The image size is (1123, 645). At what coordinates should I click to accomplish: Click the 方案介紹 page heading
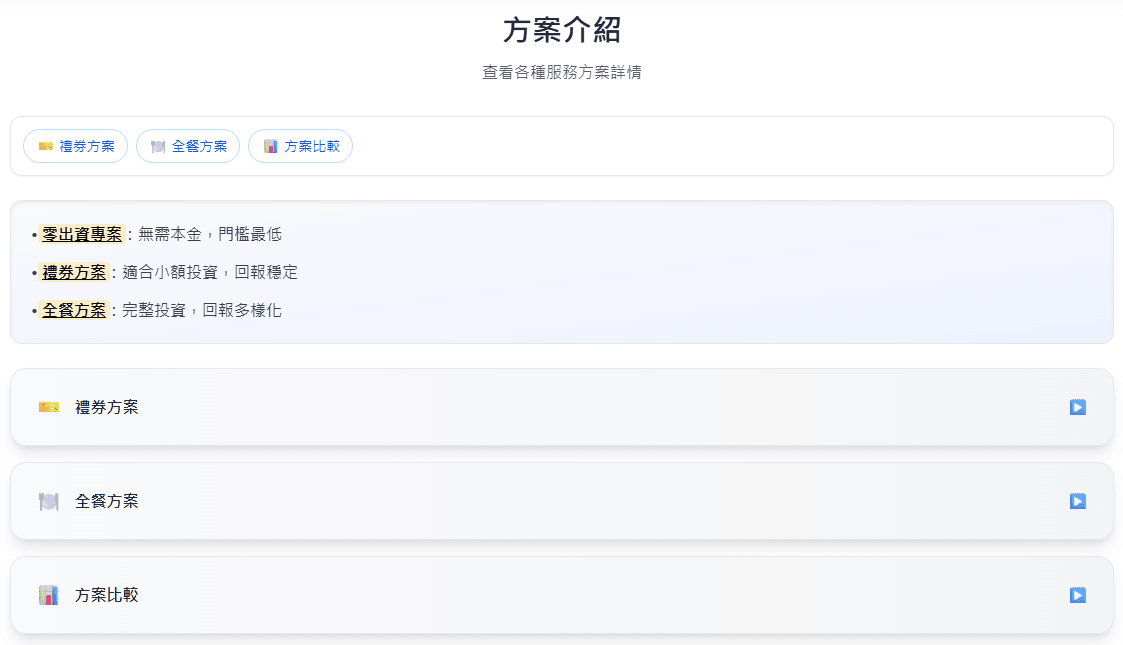click(561, 30)
